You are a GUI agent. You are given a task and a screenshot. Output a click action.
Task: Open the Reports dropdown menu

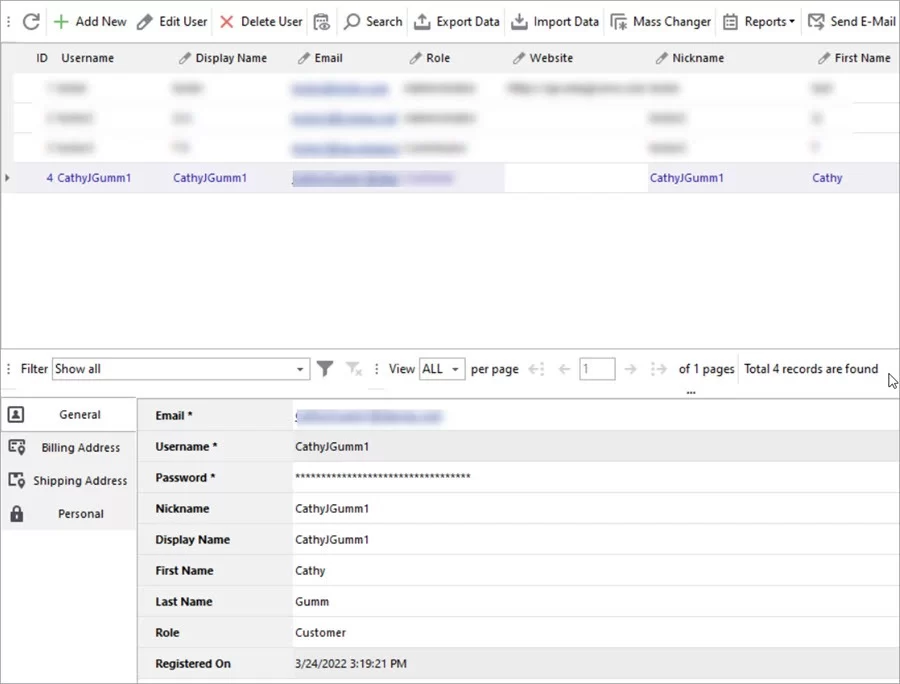click(x=758, y=21)
